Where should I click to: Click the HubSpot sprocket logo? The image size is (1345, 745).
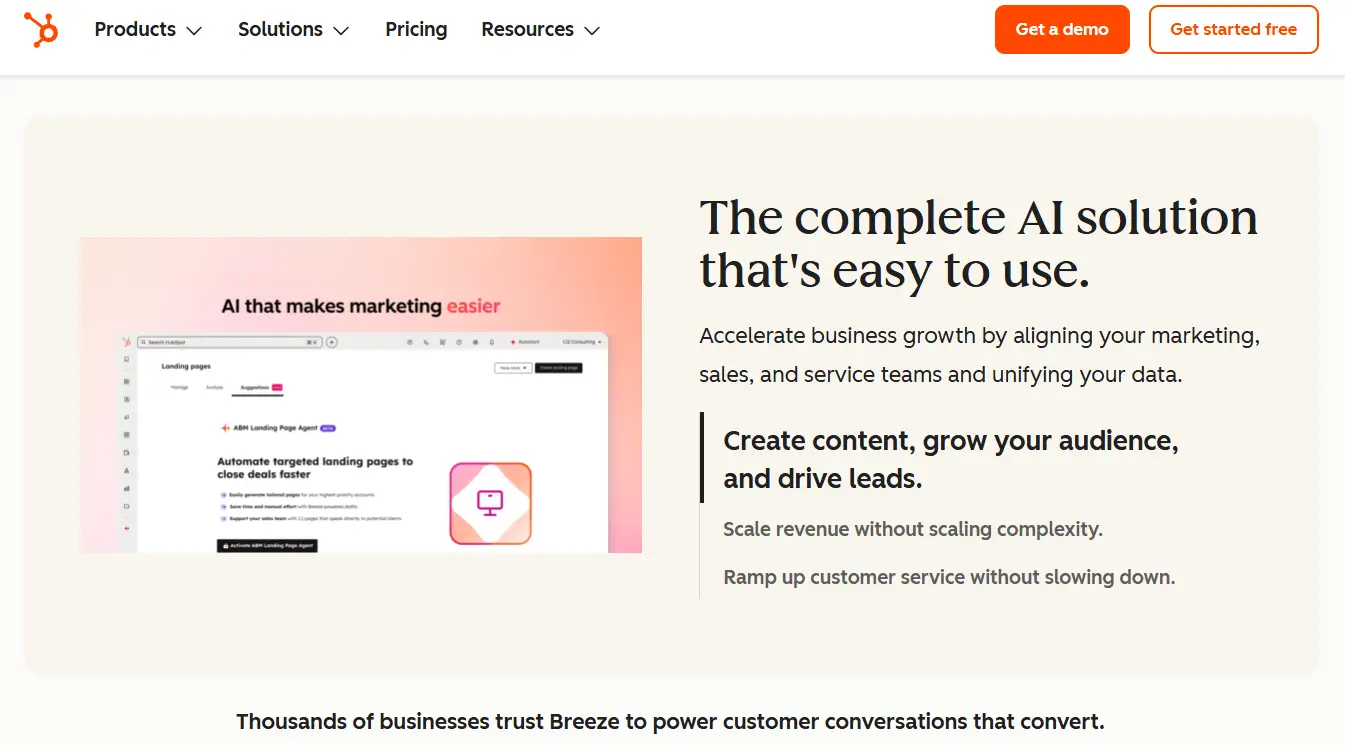pos(41,29)
